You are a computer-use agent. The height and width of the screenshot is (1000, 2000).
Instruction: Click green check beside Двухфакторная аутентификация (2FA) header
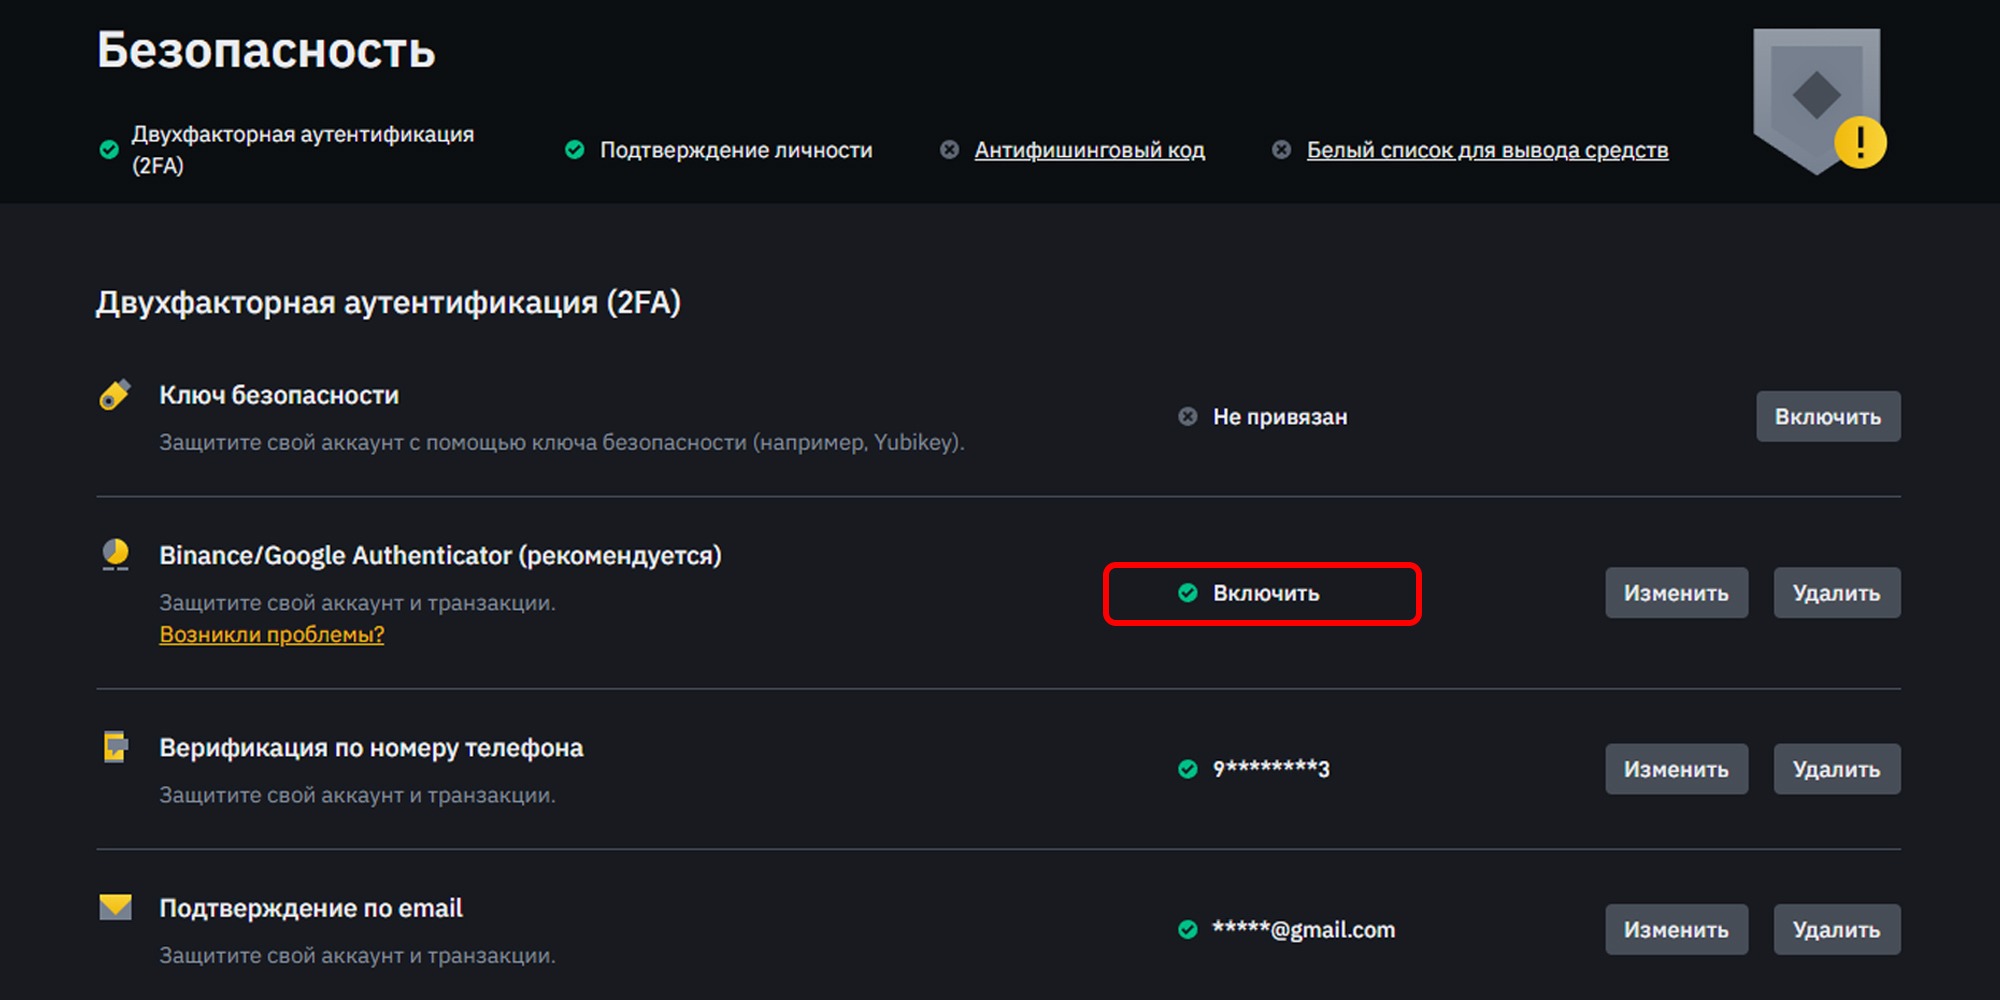click(109, 150)
